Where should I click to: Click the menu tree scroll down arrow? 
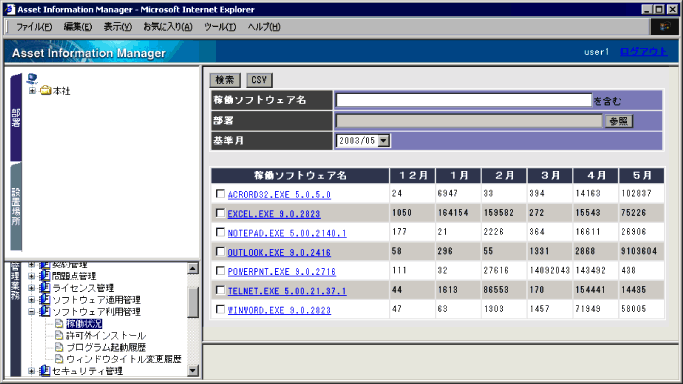point(193,371)
